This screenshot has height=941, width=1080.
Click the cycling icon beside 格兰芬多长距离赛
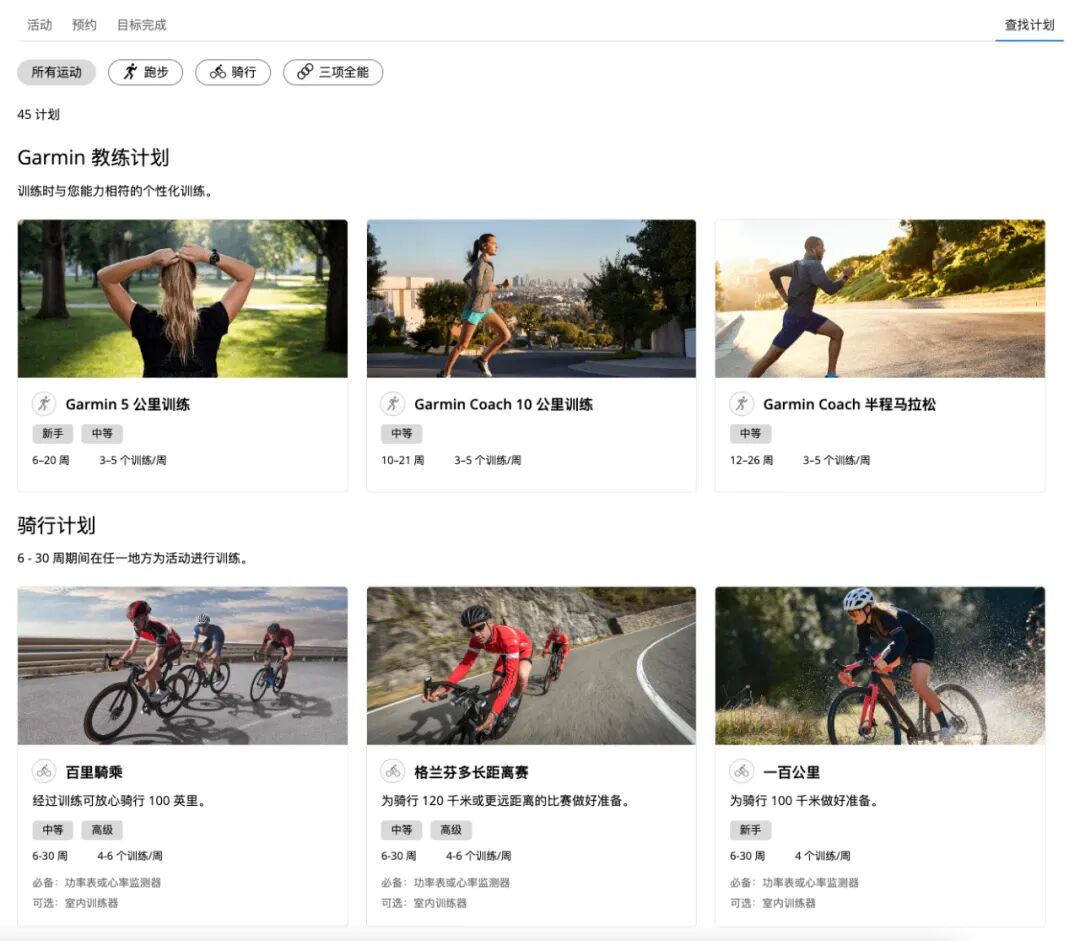393,772
